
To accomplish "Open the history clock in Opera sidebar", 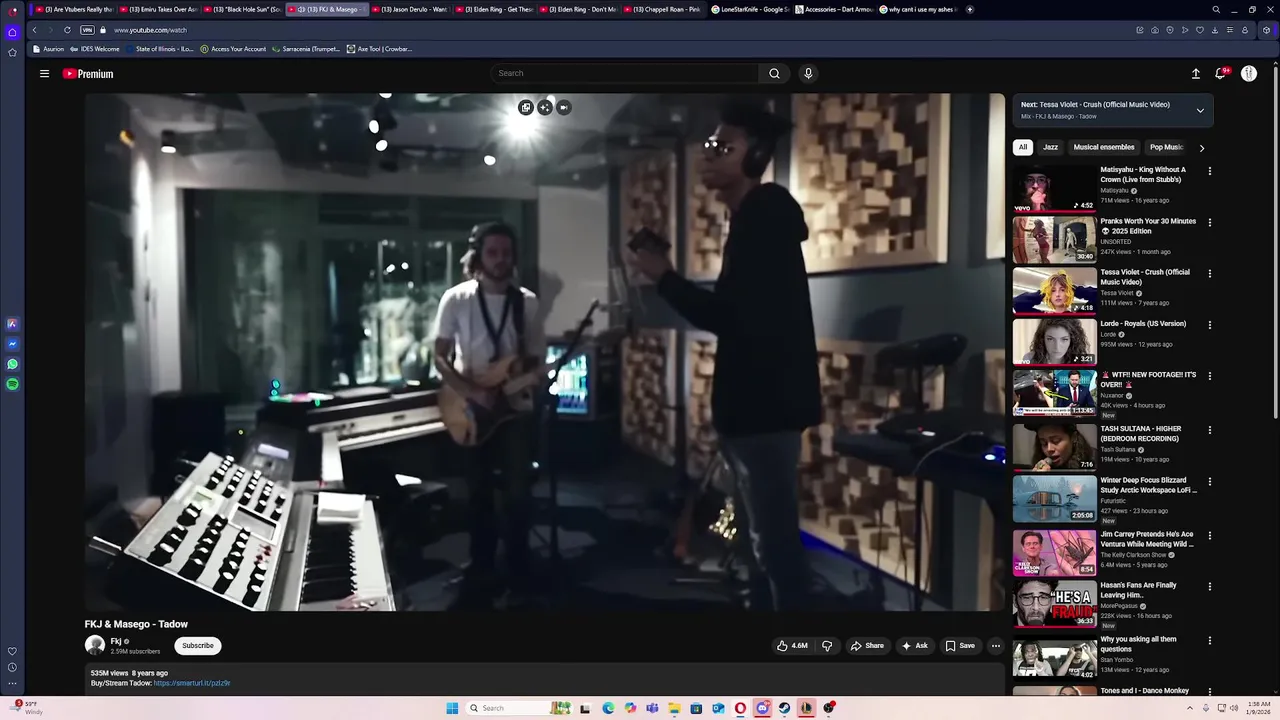I will pos(12,667).
